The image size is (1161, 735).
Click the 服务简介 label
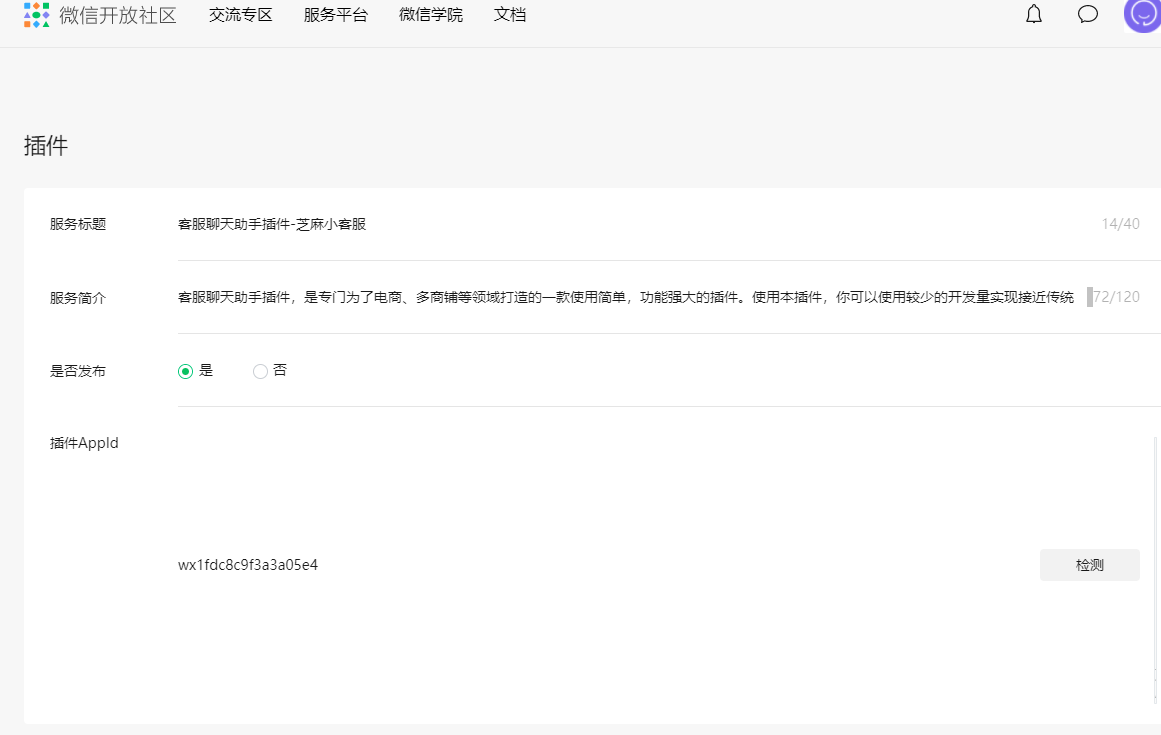[78, 298]
